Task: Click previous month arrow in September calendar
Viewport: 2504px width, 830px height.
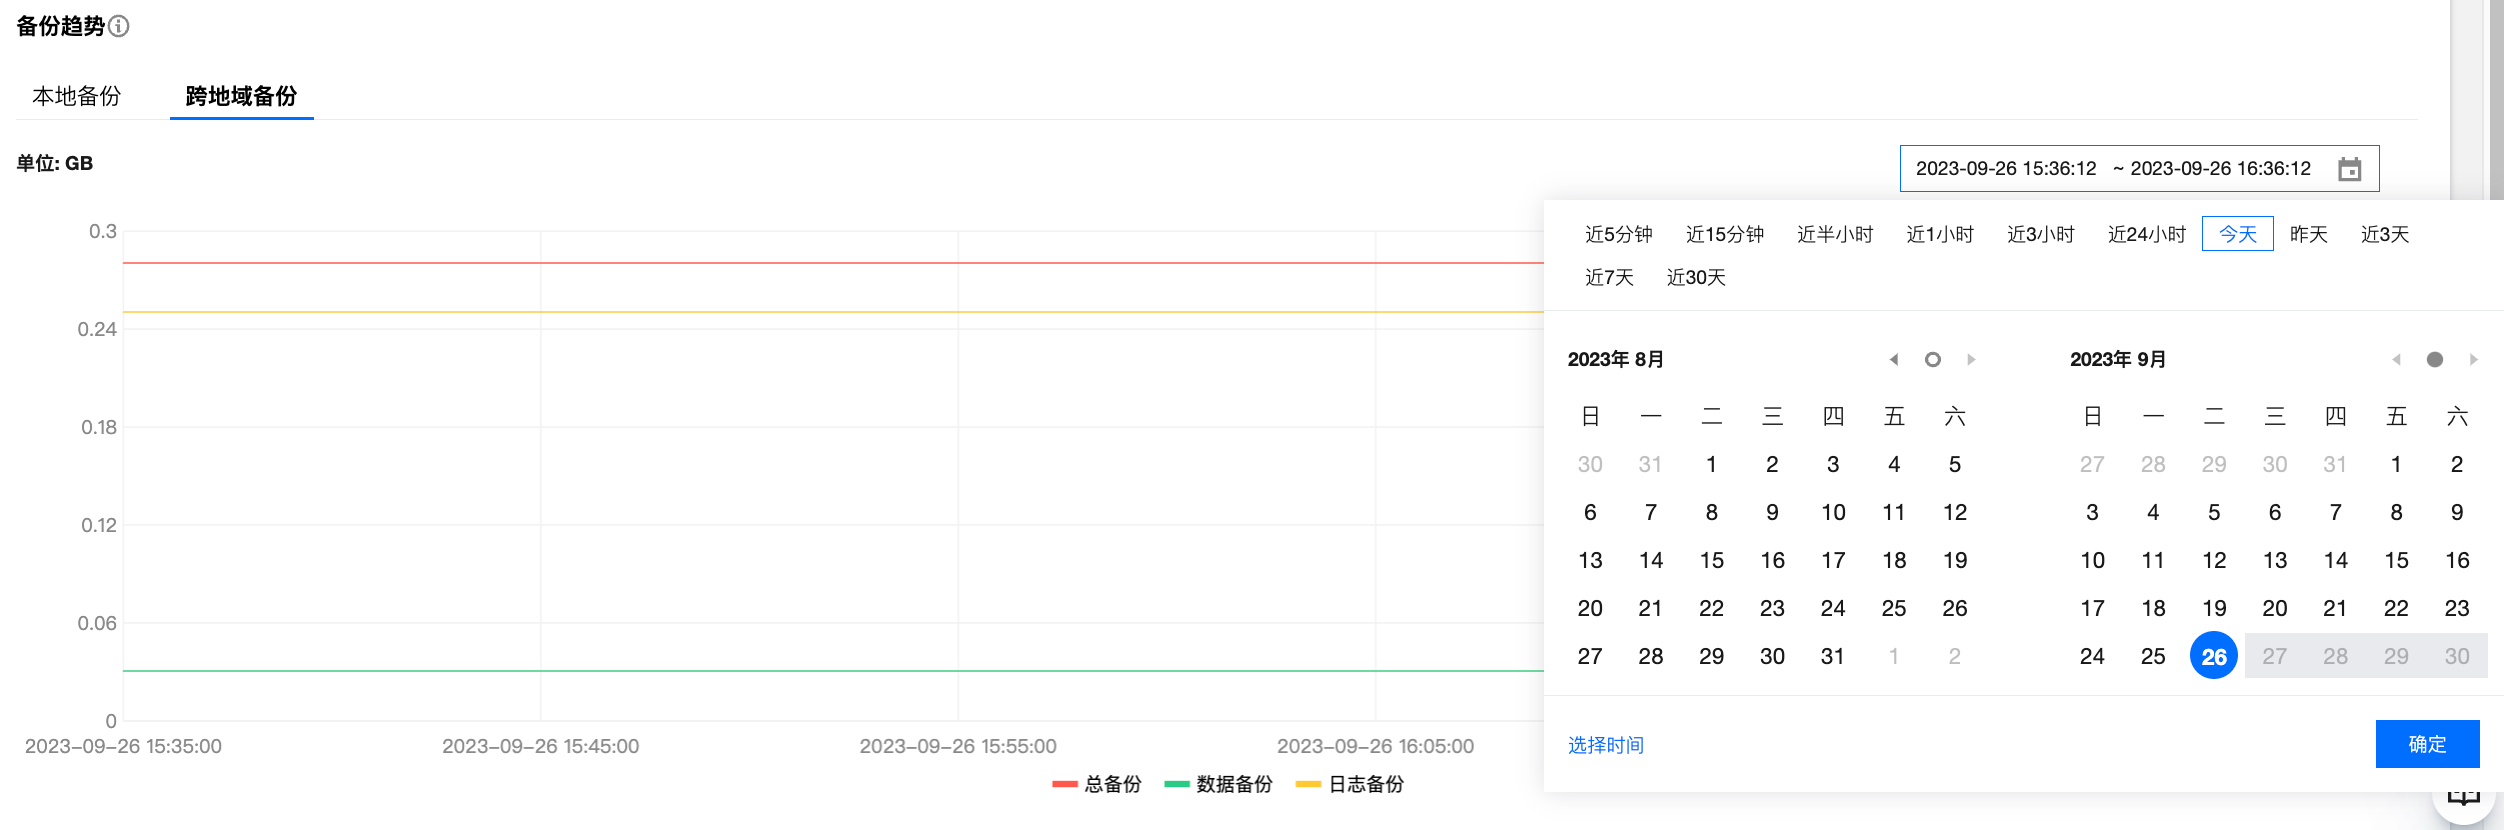Action: (2396, 360)
